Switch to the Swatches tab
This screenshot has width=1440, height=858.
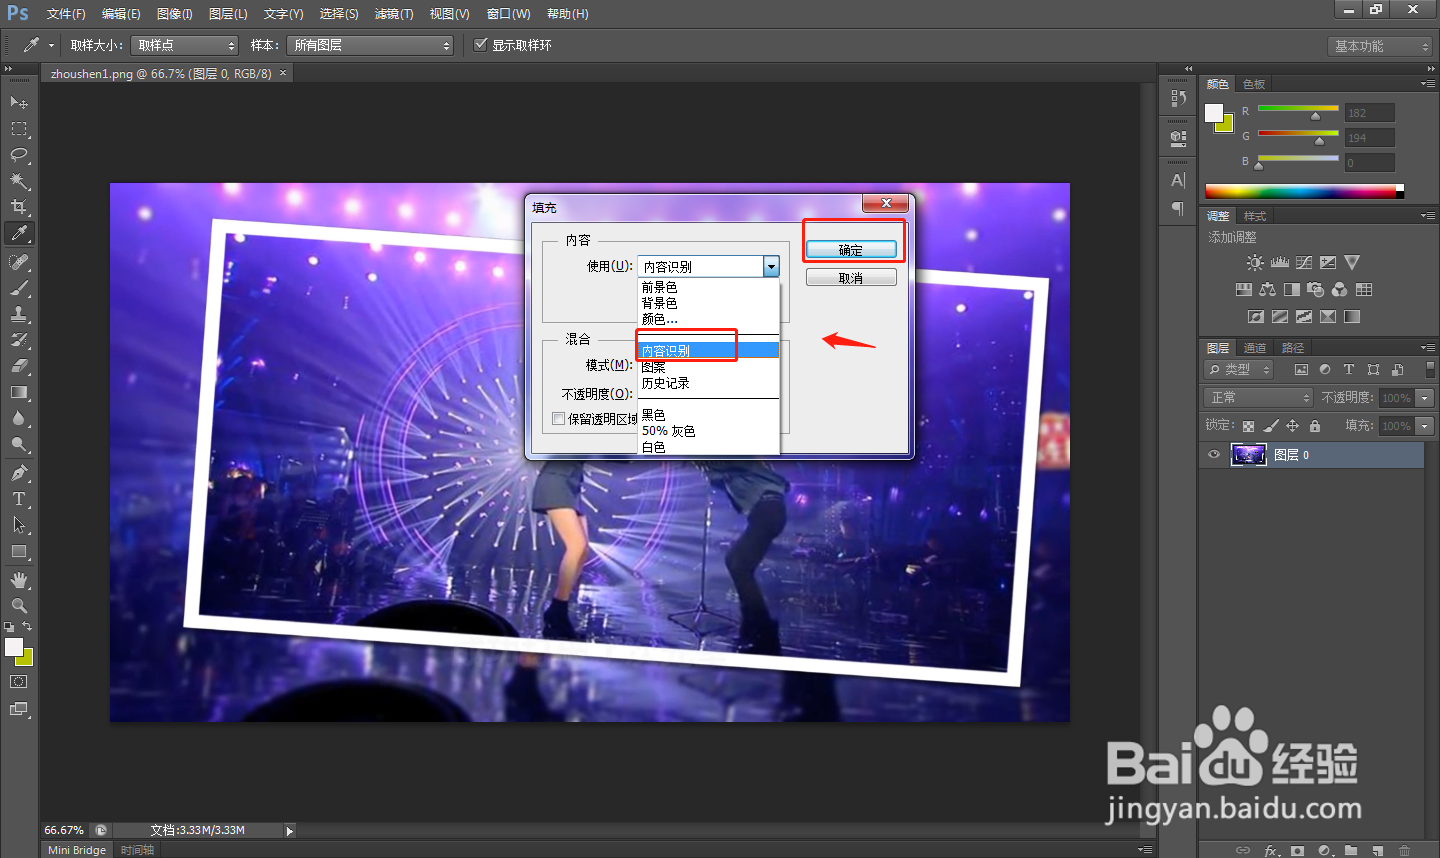pos(1254,84)
